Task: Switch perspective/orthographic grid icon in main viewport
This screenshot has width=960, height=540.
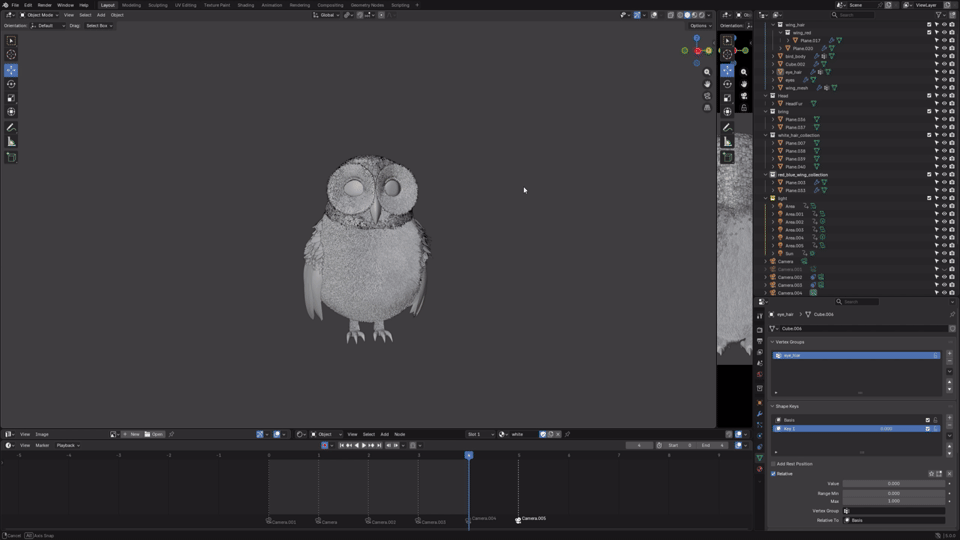Action: click(x=707, y=108)
